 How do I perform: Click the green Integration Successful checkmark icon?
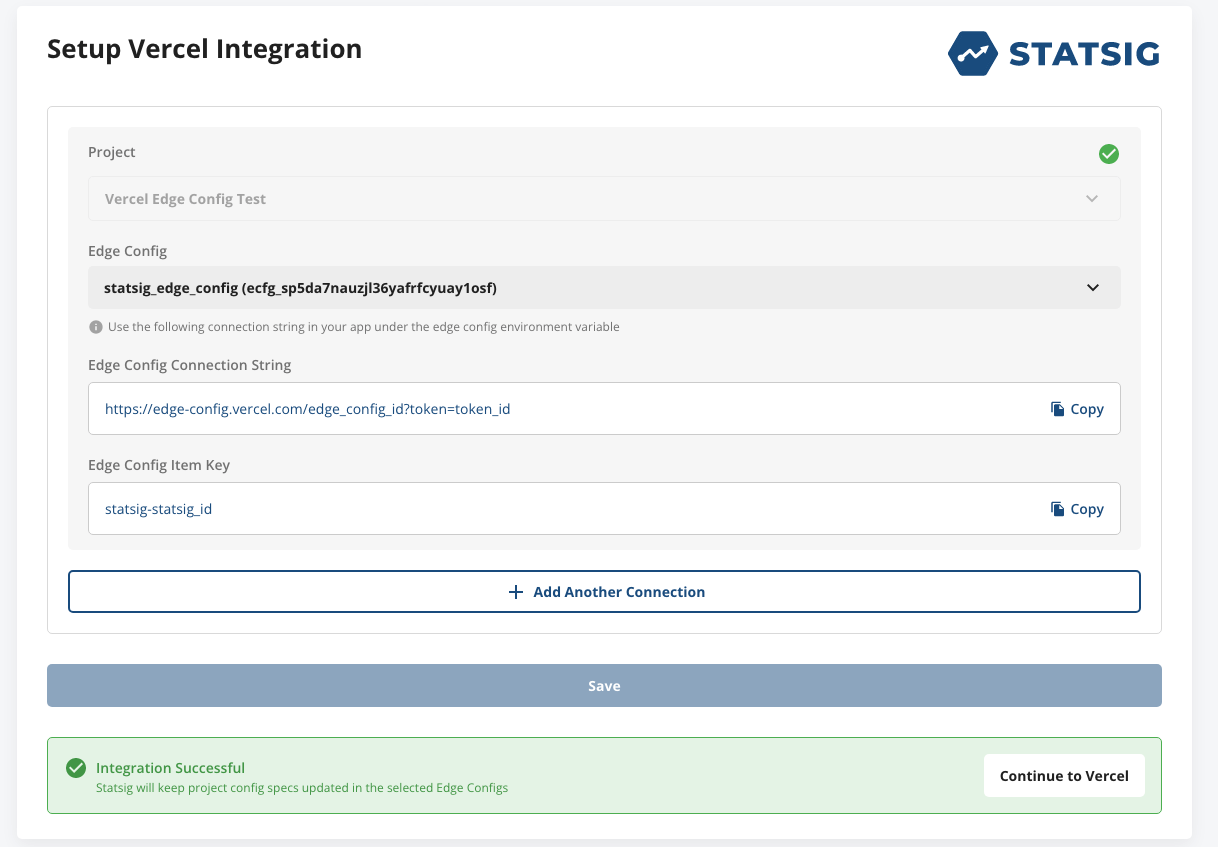75,768
